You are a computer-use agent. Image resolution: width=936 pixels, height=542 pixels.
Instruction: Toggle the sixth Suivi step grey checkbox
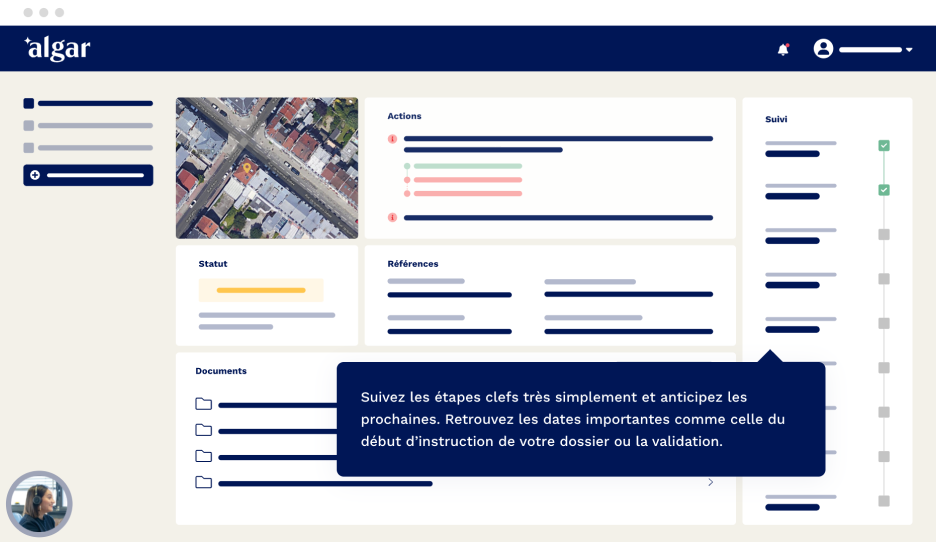[x=884, y=368]
